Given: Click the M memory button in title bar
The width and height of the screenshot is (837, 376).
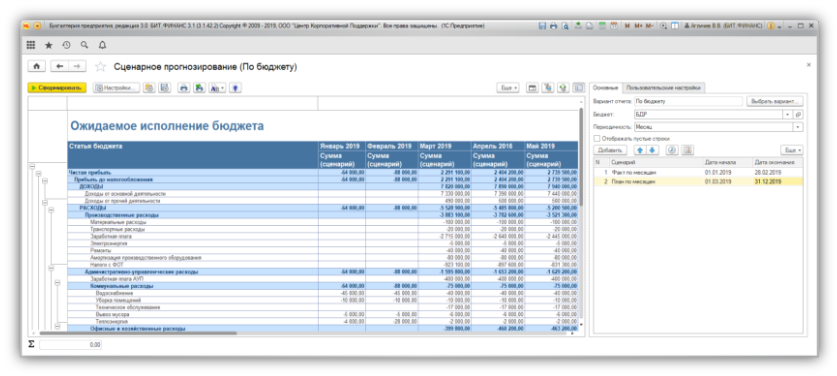Looking at the screenshot, I should click(628, 26).
